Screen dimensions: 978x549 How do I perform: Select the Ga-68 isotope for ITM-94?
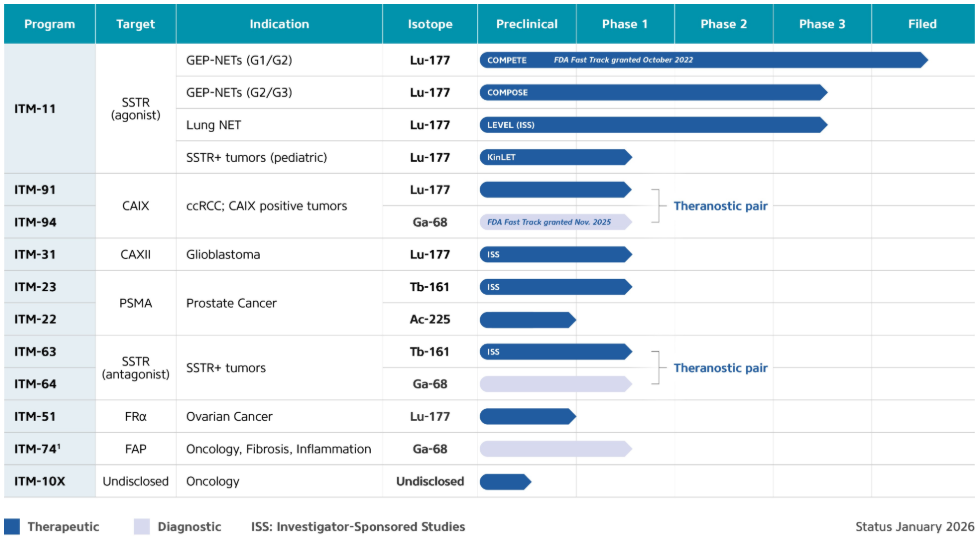tap(430, 222)
